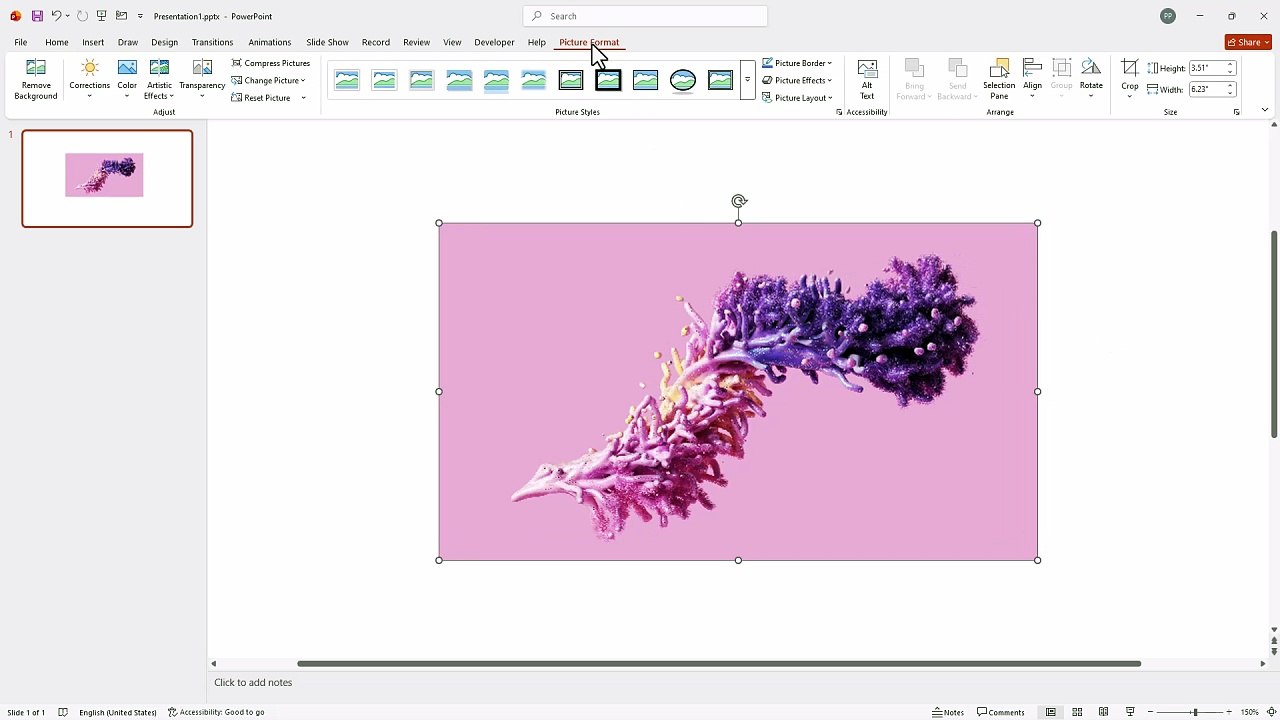Screen dimensions: 1280x720
Task: Customize Quick Access Toolbar dropdown
Action: pos(140,16)
